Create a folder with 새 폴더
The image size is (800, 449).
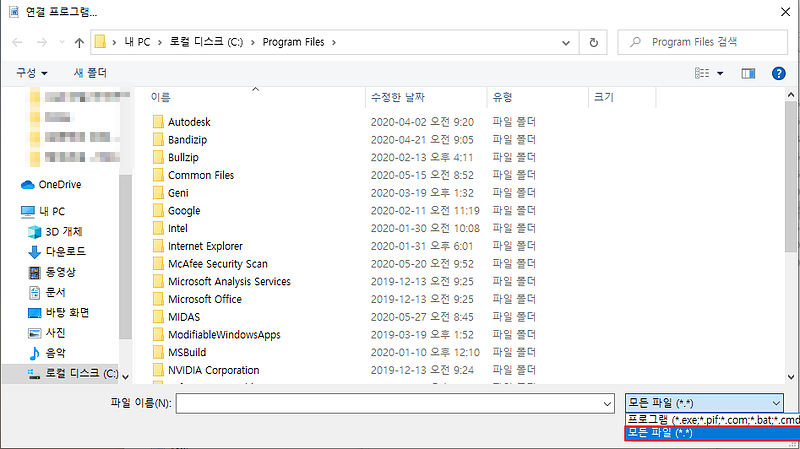click(x=90, y=73)
